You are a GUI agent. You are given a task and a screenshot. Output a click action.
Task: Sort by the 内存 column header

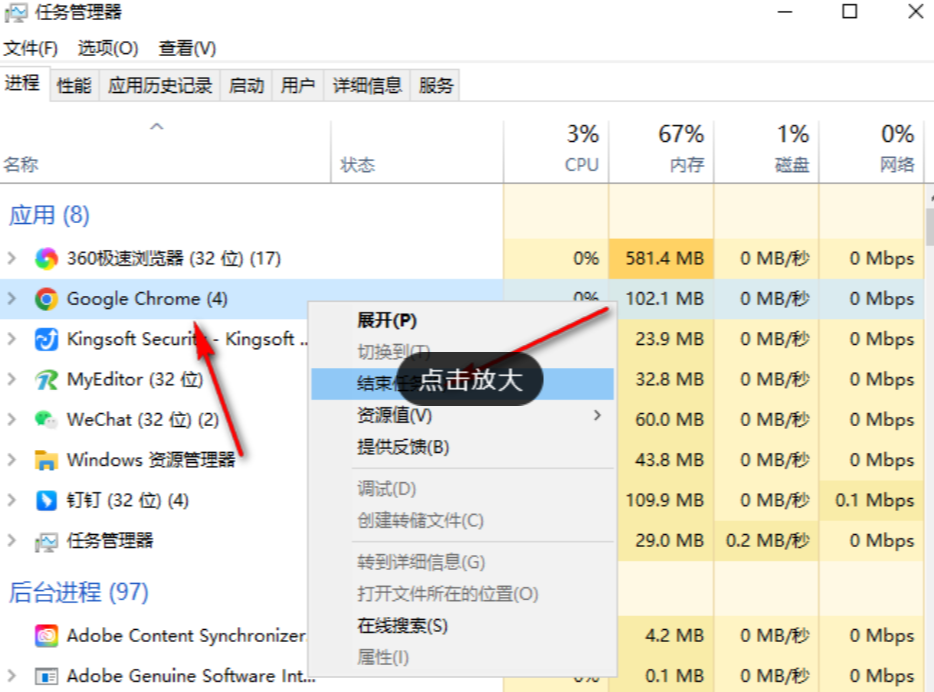pos(661,151)
